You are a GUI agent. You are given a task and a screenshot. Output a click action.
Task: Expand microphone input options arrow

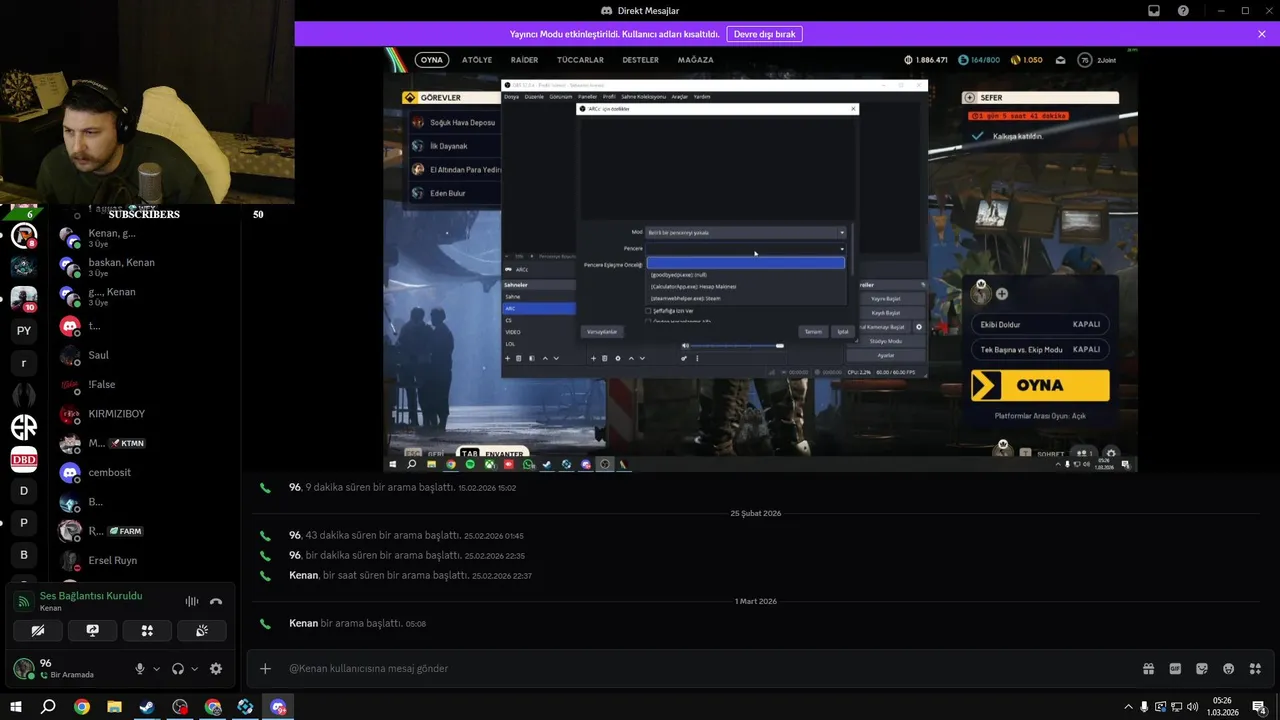(x=156, y=669)
